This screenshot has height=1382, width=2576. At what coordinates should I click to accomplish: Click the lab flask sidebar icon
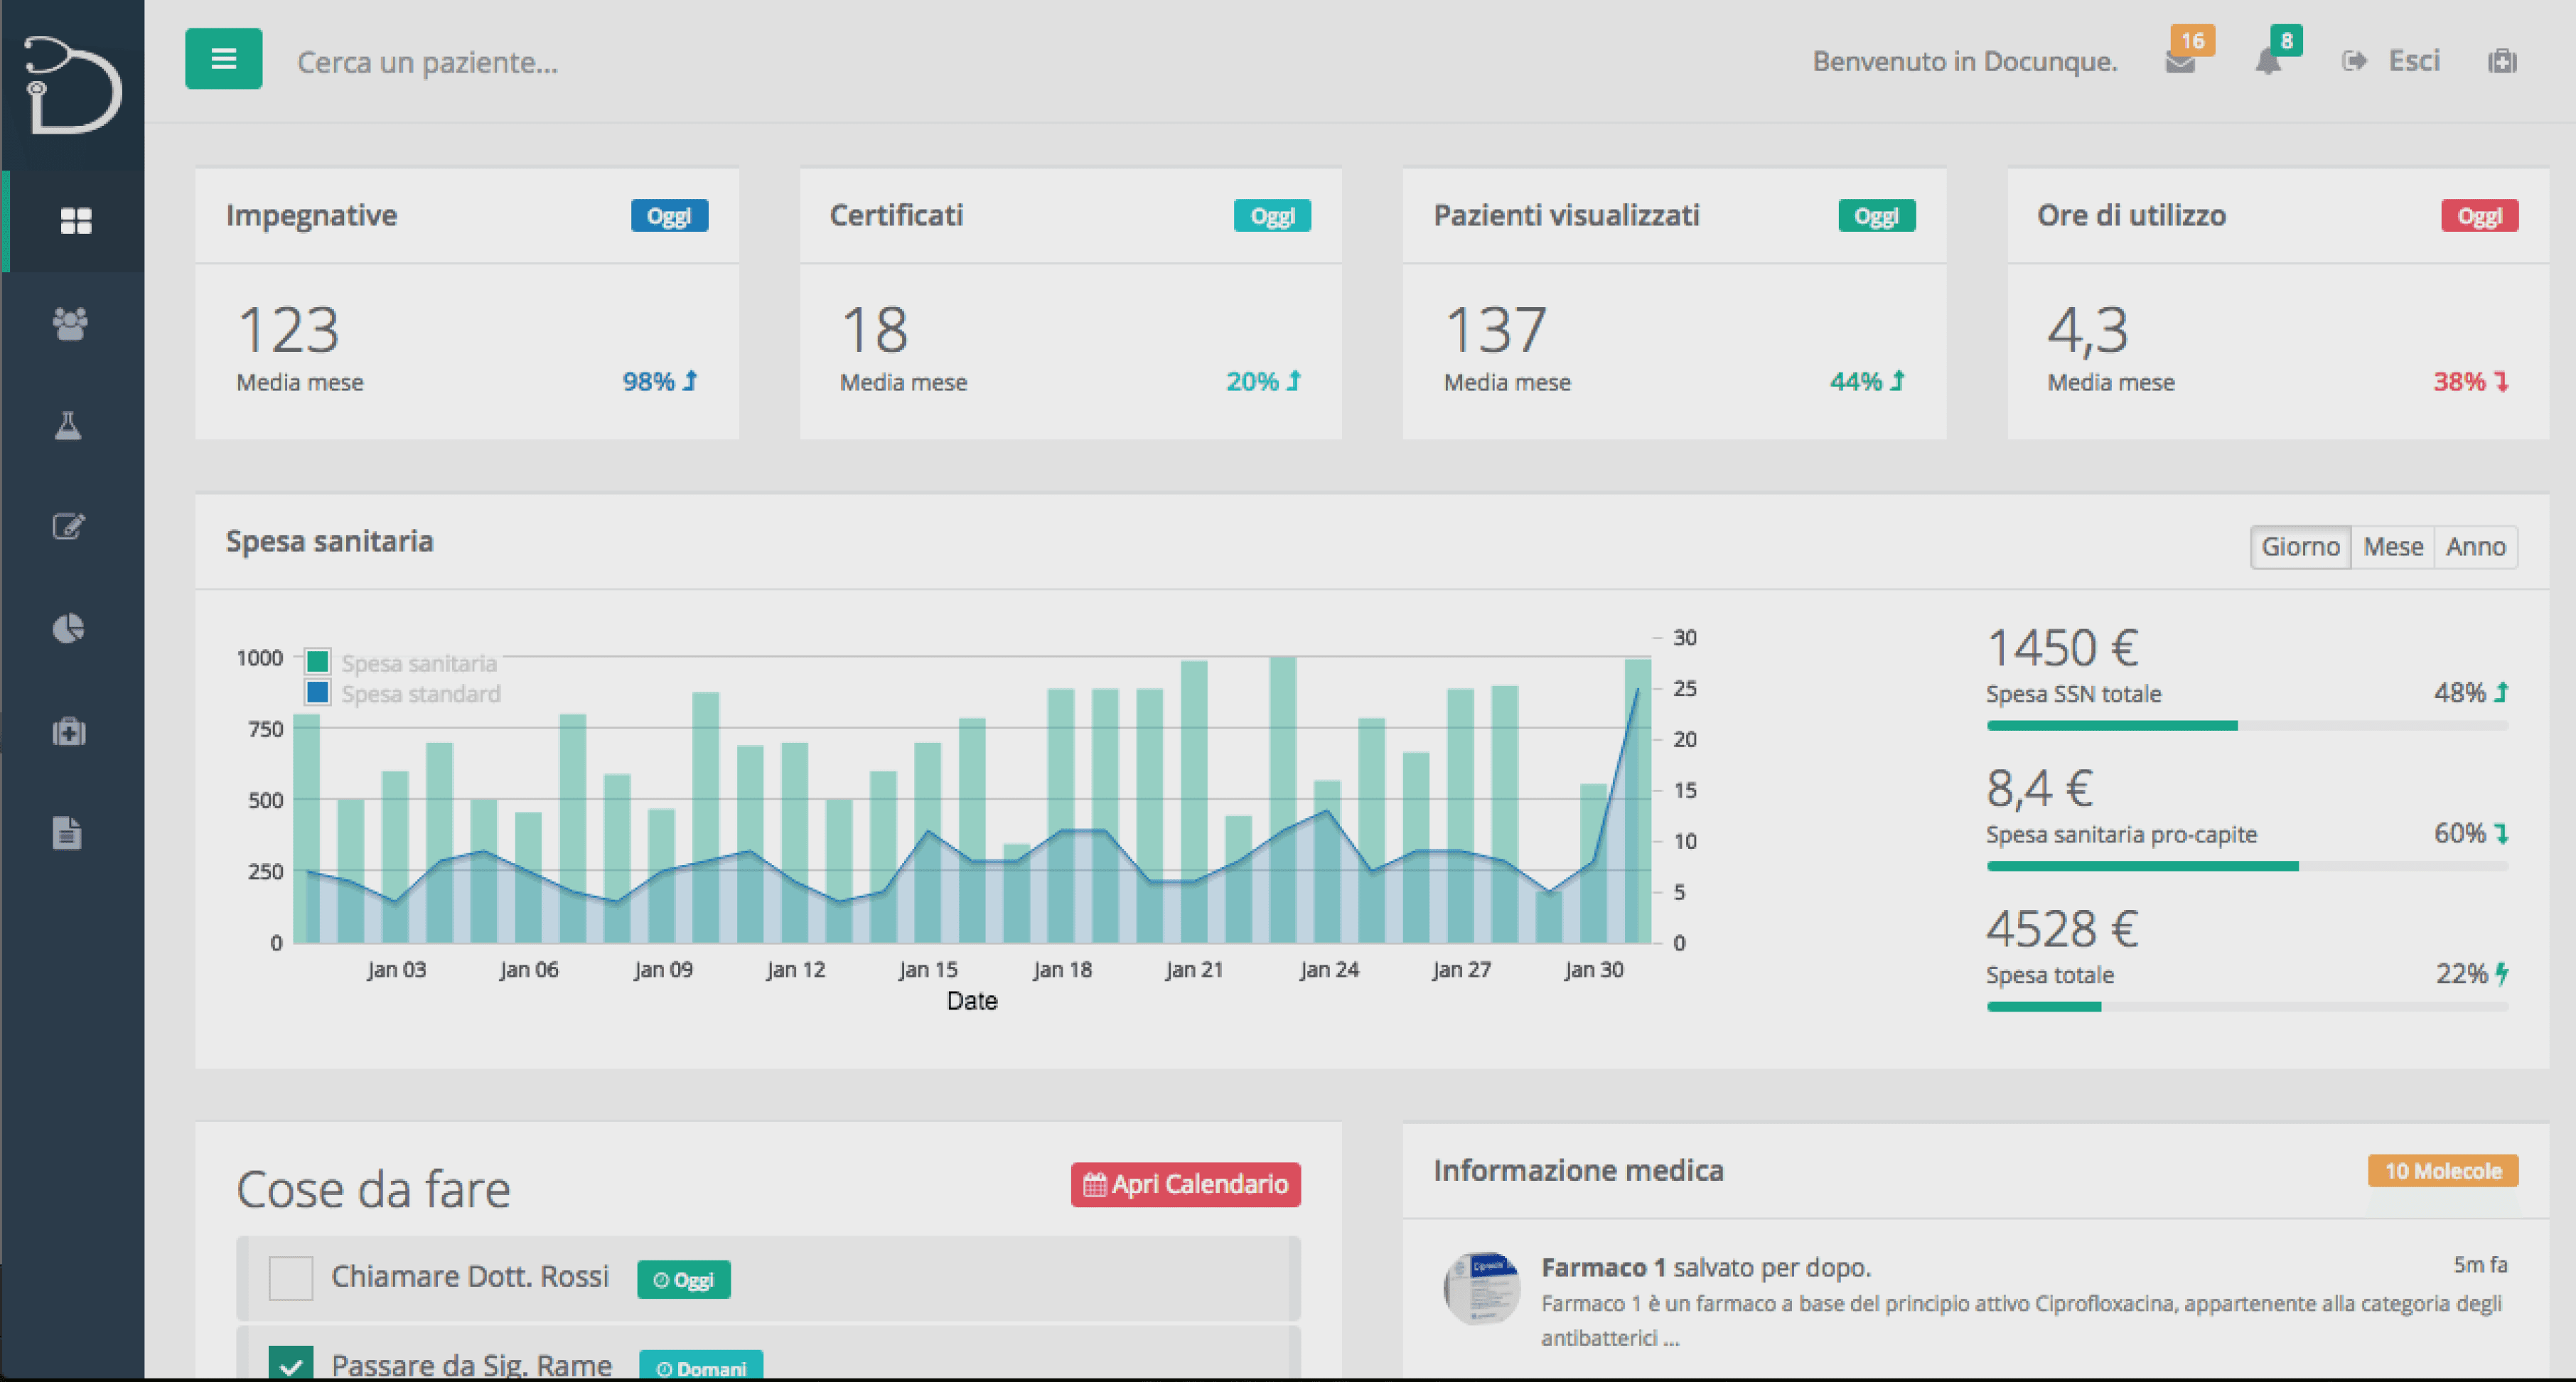[x=68, y=426]
